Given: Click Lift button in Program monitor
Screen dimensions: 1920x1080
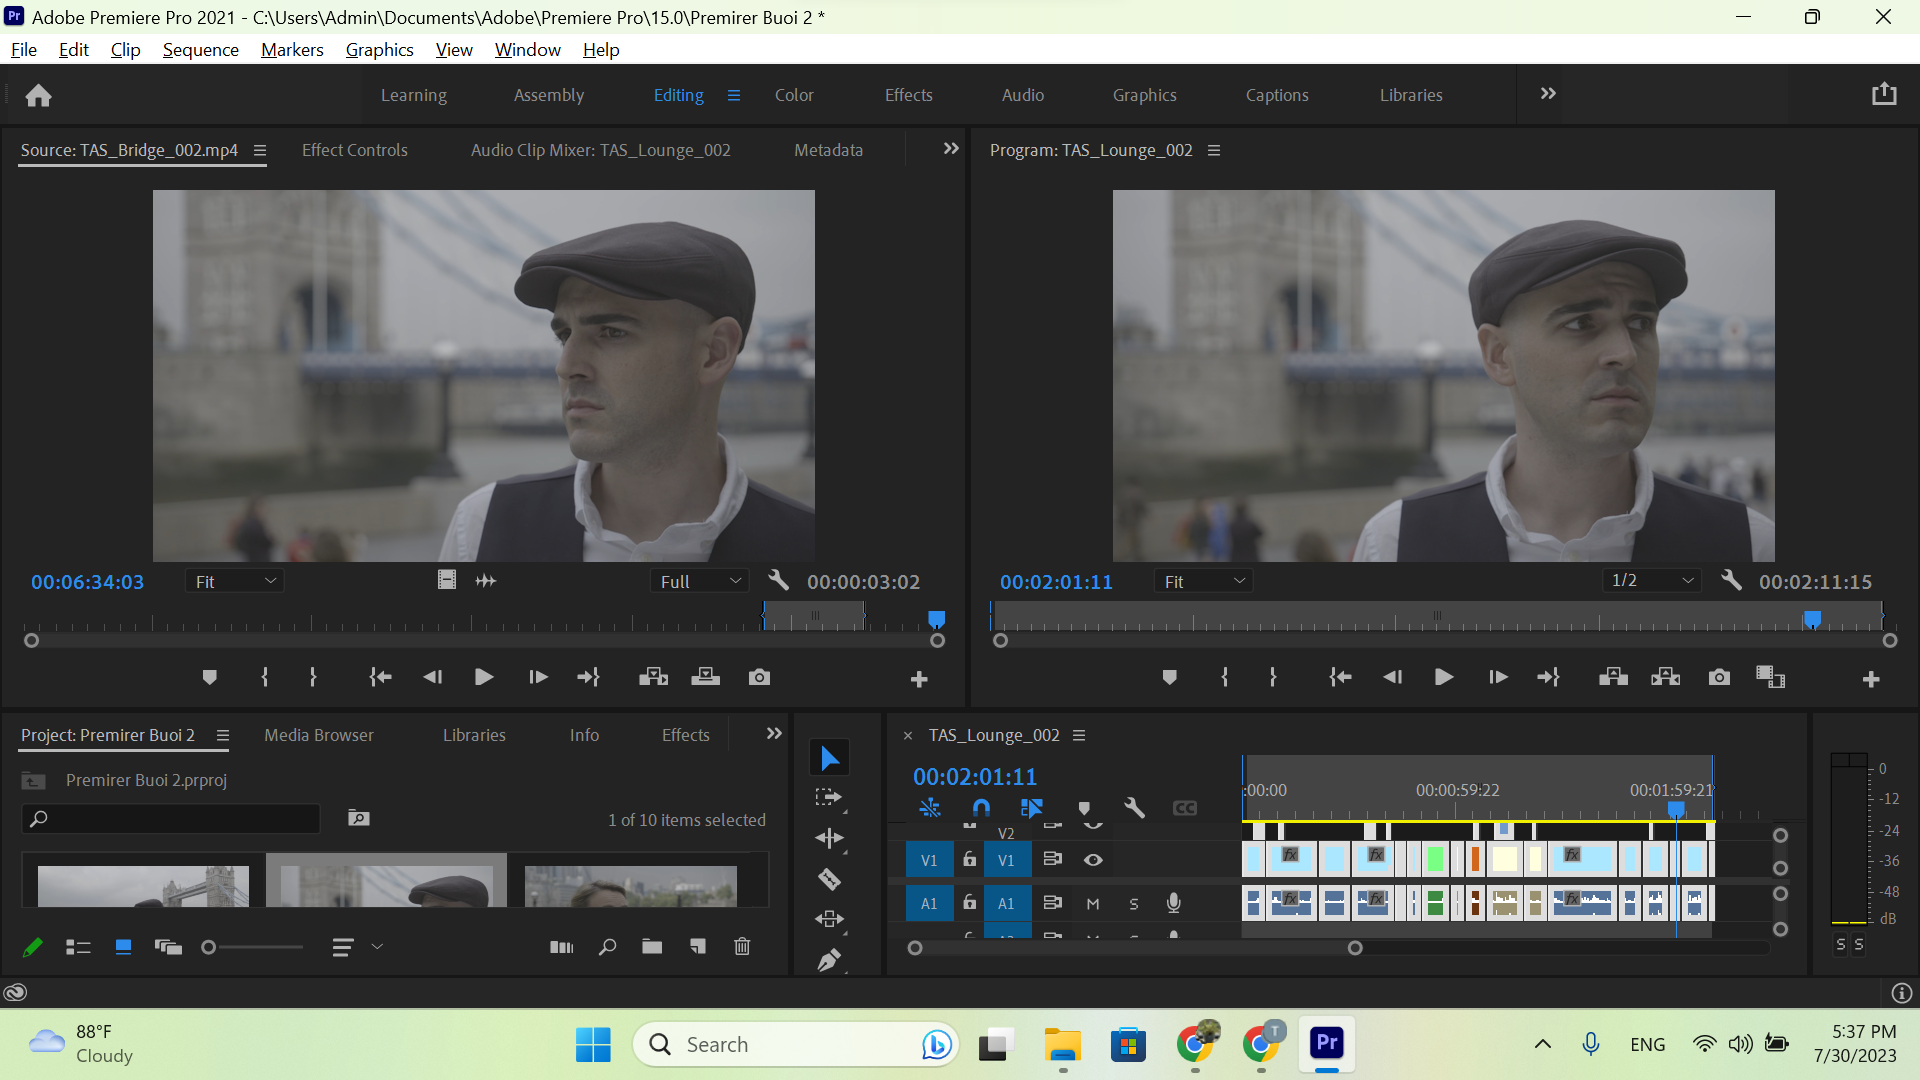Looking at the screenshot, I should (x=1613, y=678).
